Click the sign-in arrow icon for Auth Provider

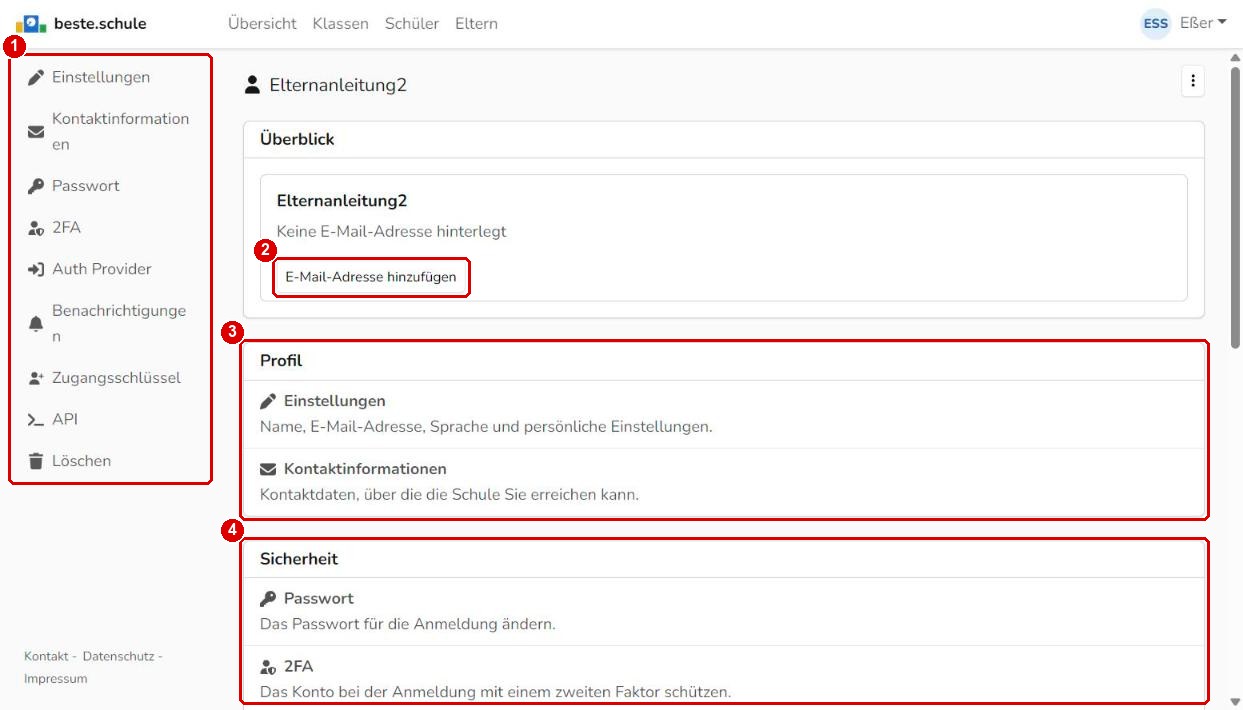[37, 269]
